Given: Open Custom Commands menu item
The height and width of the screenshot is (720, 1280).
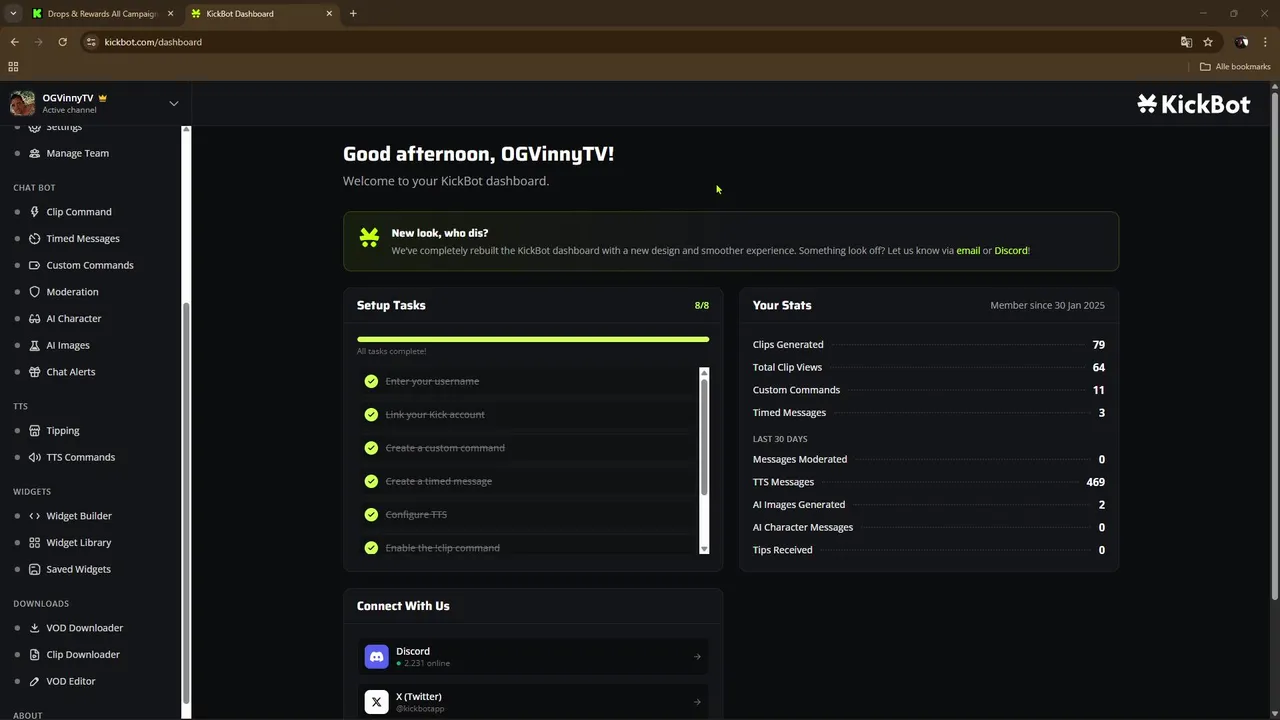Looking at the screenshot, I should 90,265.
